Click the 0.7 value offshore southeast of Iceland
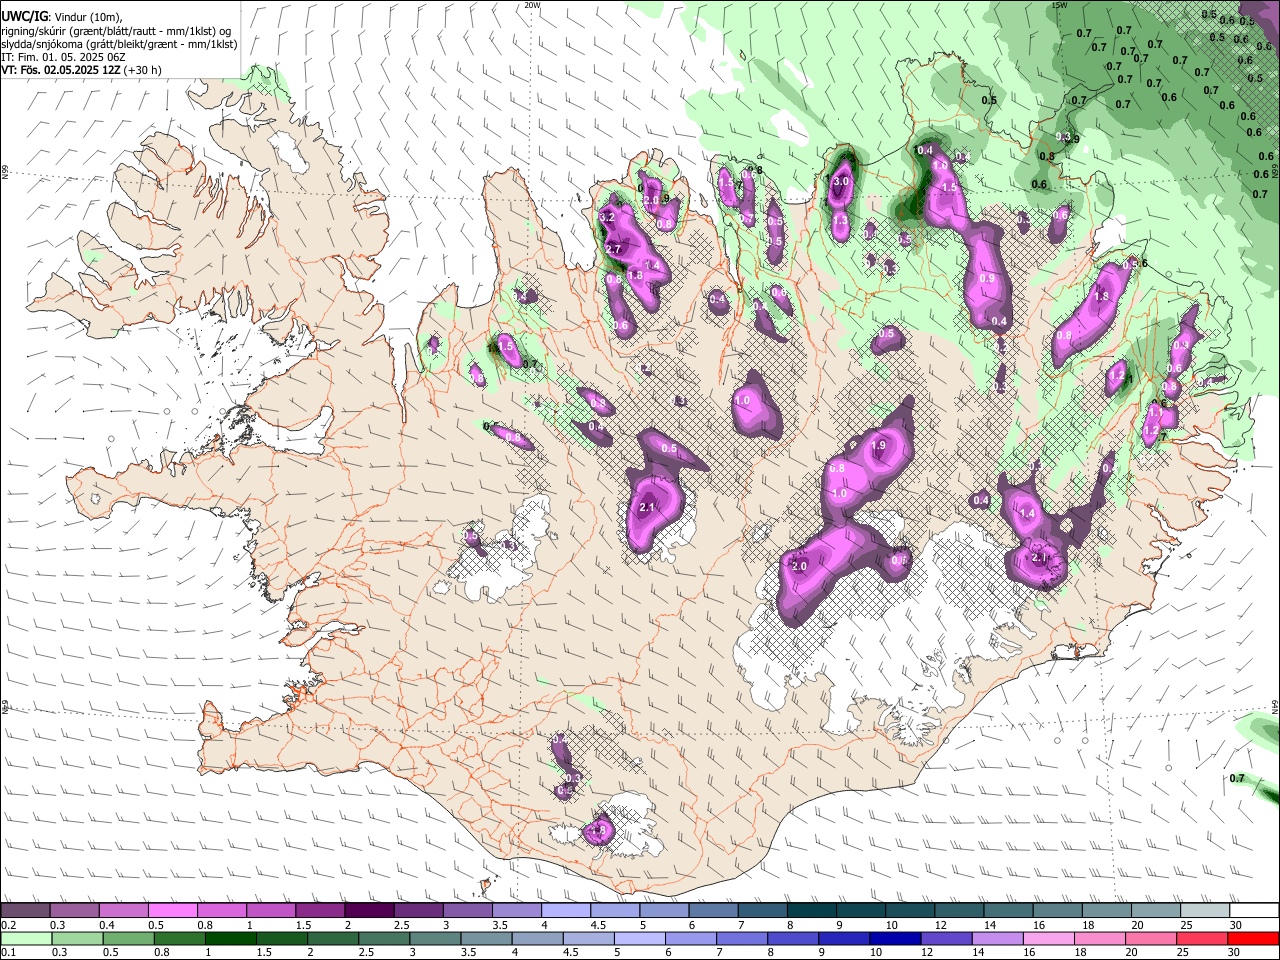 tap(1237, 778)
